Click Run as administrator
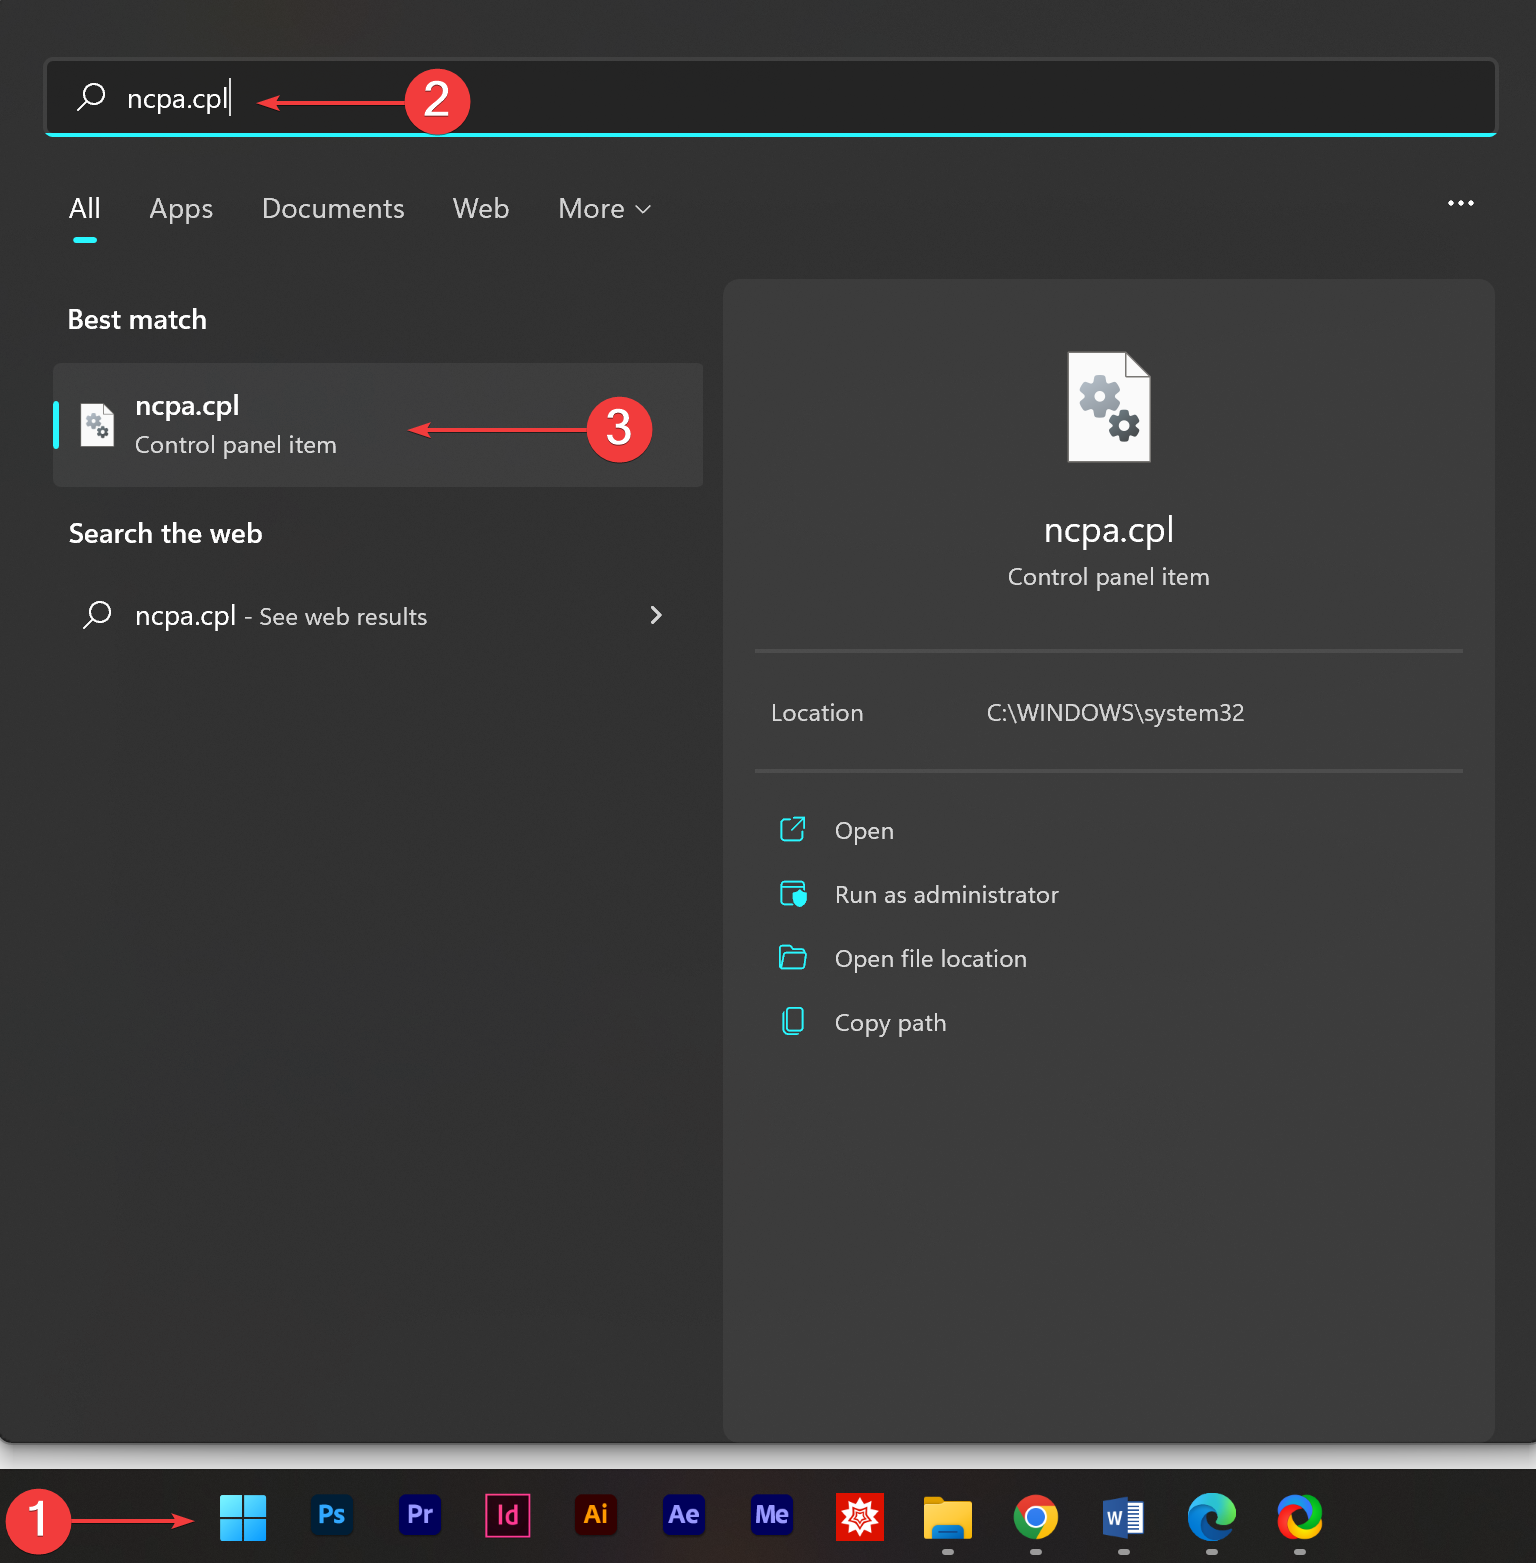Screen dimensions: 1536x1563 point(946,895)
